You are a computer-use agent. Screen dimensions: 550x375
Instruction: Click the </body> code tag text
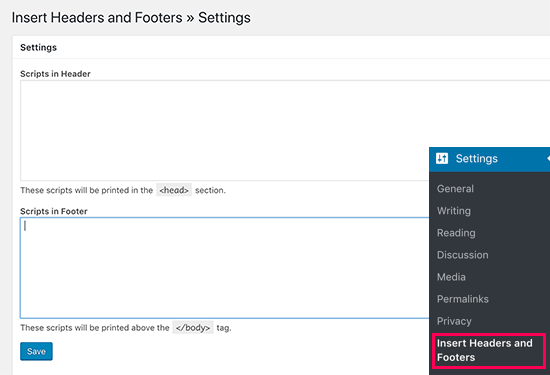coord(193,328)
